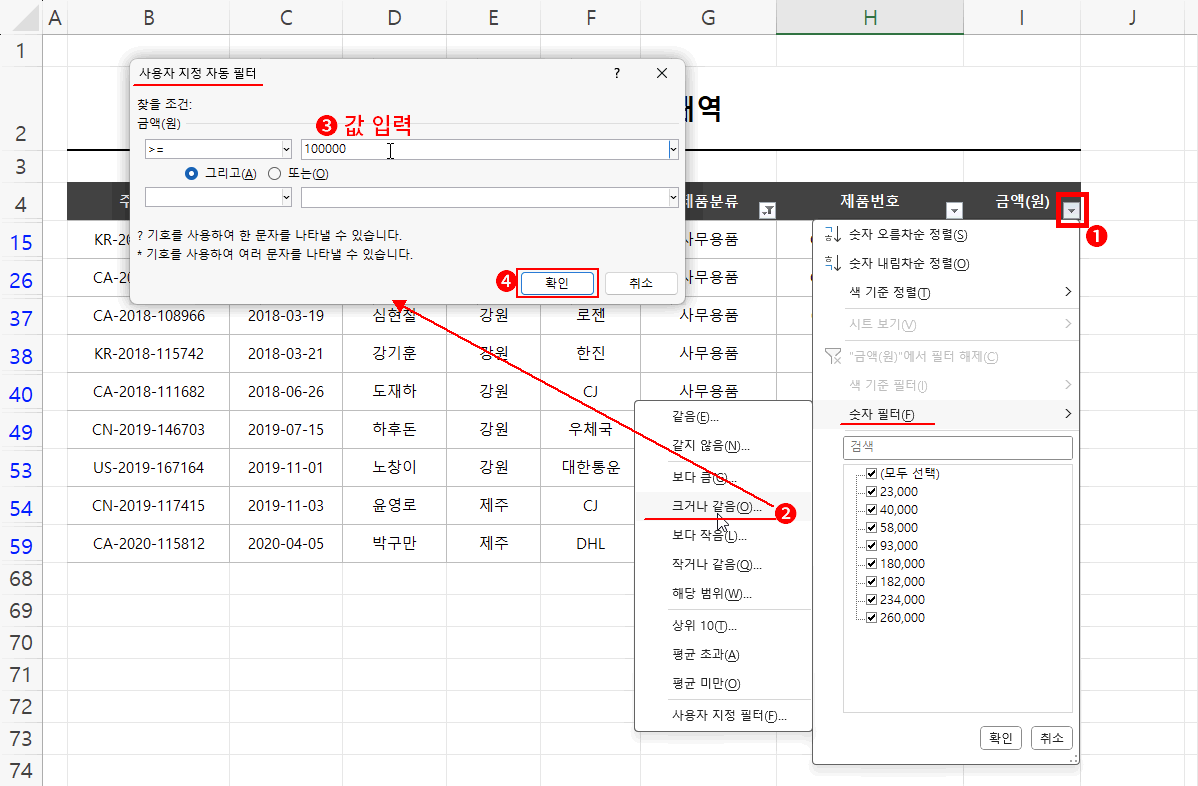This screenshot has height=786, width=1198.
Task: Close the 사용자 지정 자동 필터 dialog
Action: (662, 73)
